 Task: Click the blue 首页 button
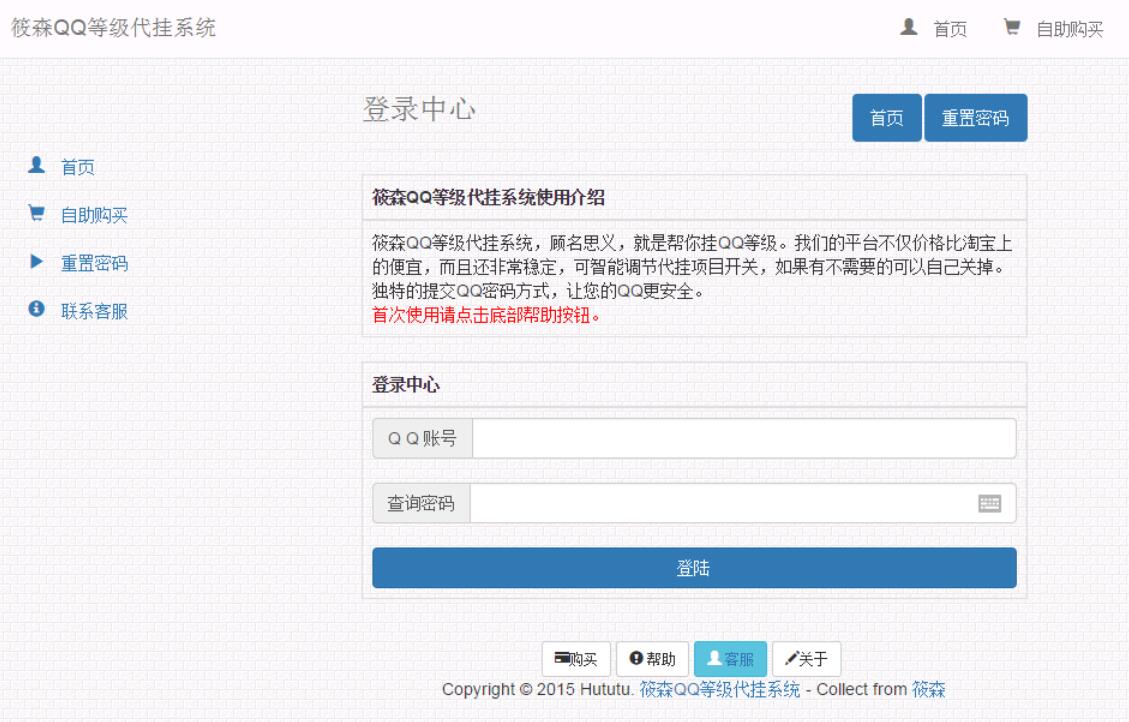click(886, 117)
